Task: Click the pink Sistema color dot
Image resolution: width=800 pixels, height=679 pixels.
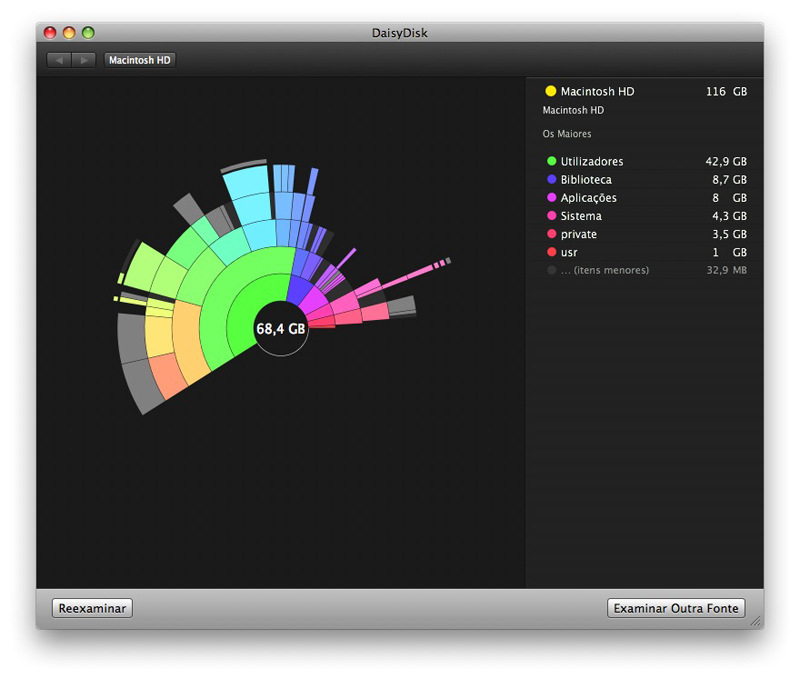Action: click(552, 216)
